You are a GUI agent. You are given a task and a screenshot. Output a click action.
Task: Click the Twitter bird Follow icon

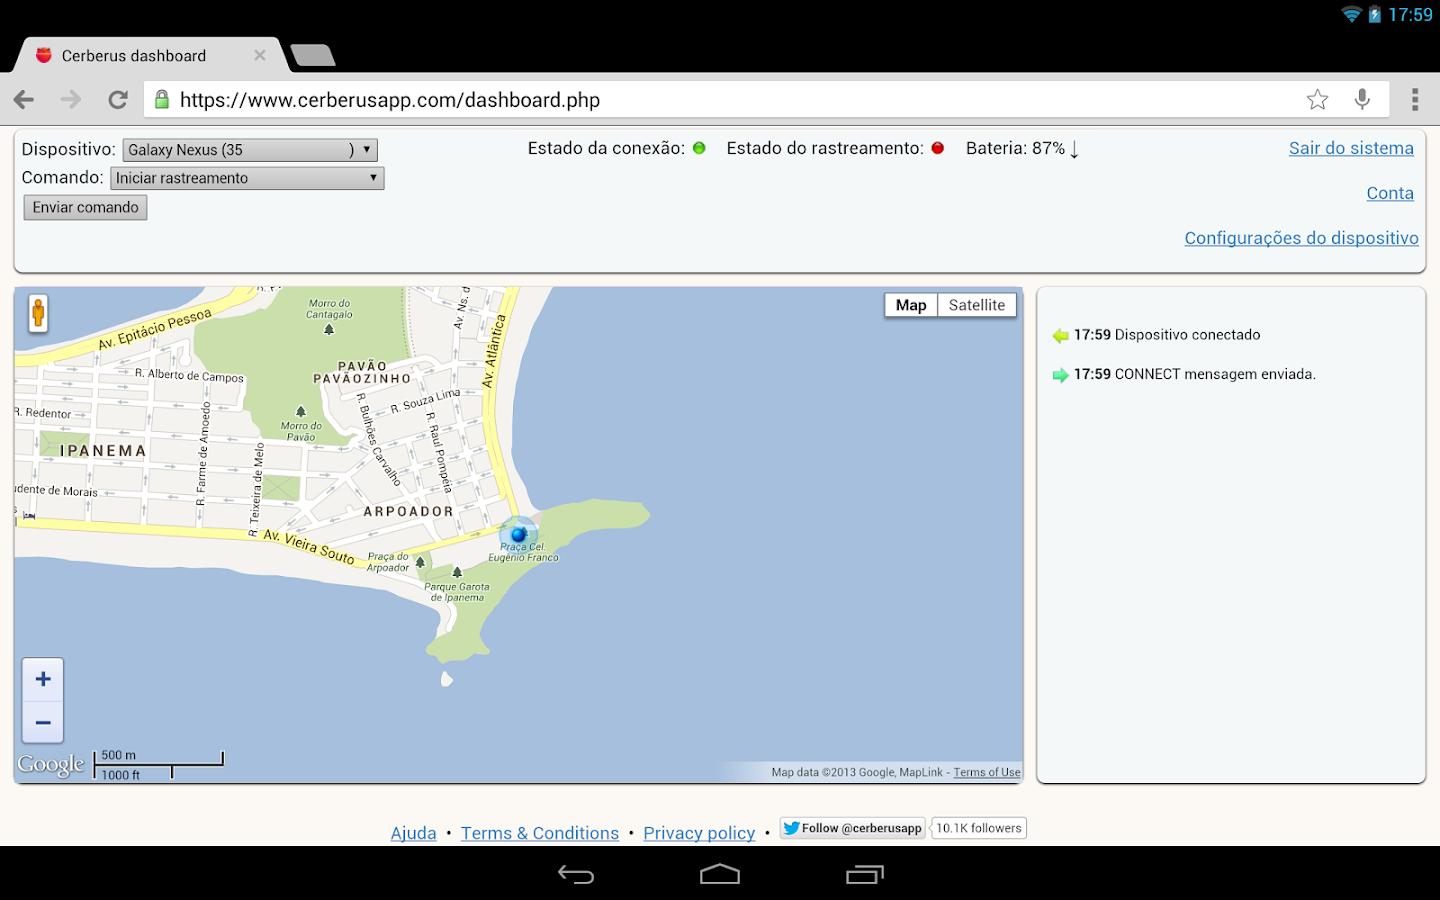click(x=793, y=828)
